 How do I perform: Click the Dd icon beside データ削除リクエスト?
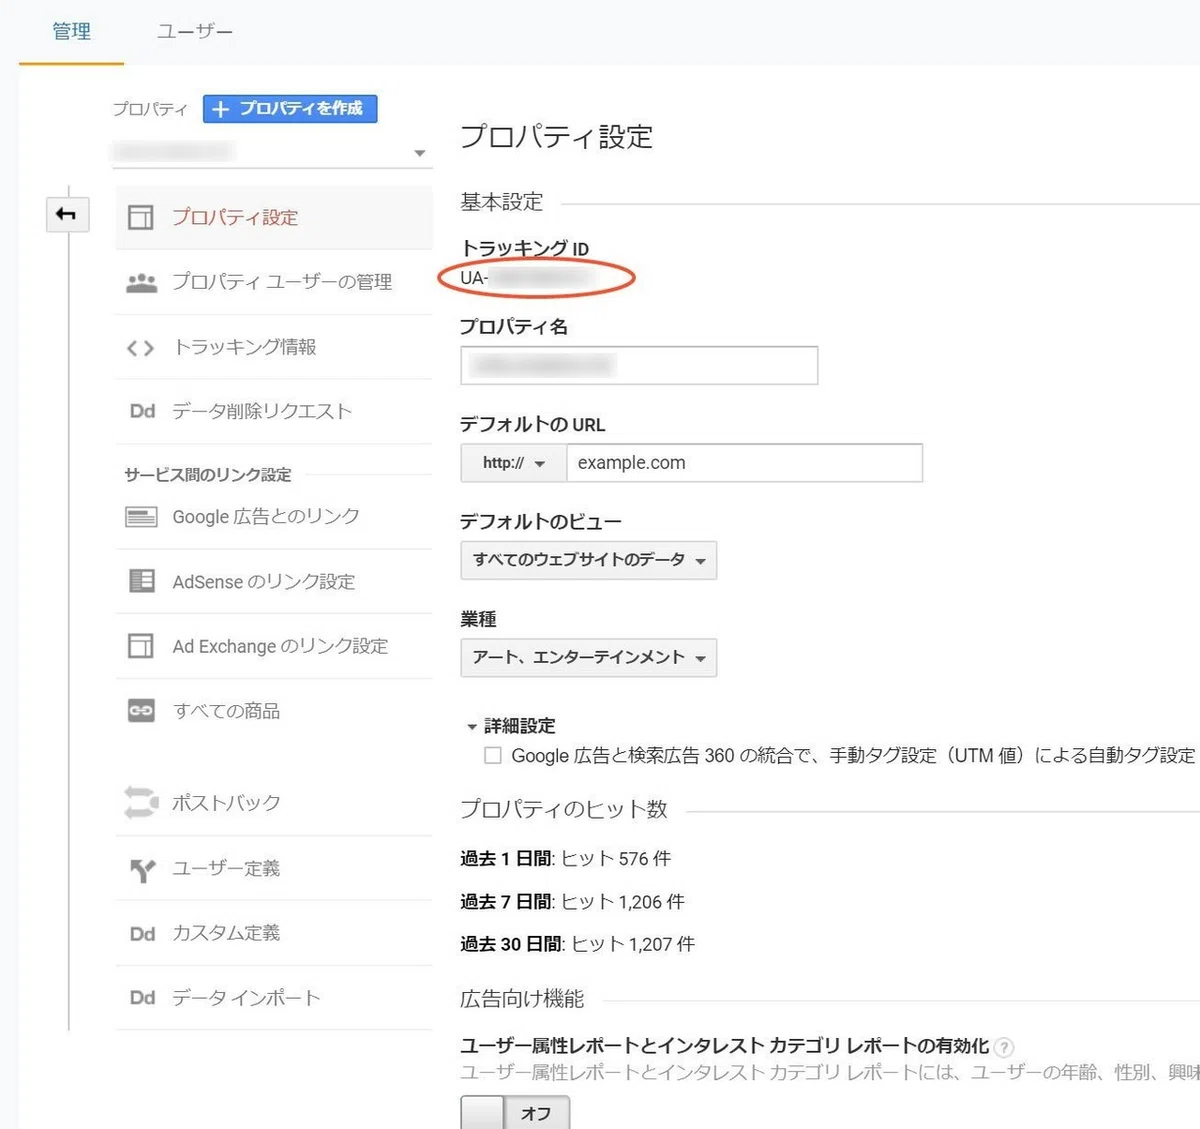click(142, 411)
